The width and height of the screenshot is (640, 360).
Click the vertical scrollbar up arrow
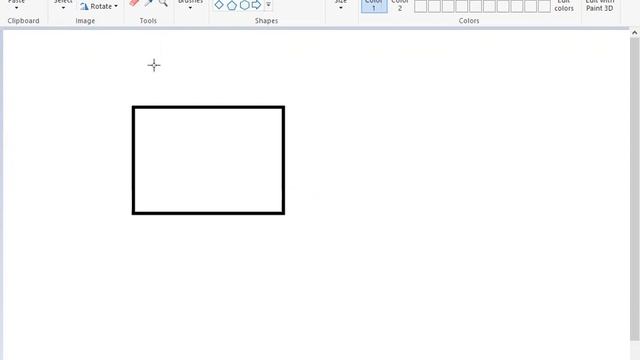click(634, 33)
